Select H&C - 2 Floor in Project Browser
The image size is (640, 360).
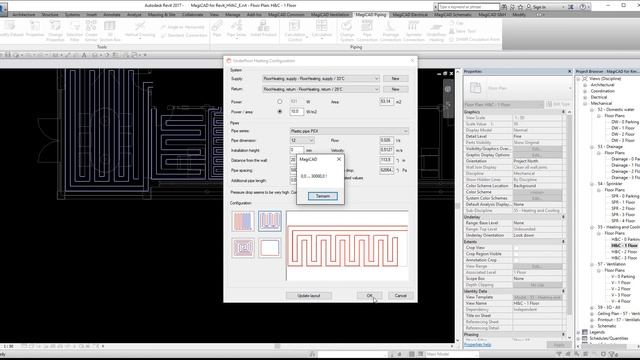coord(623,252)
